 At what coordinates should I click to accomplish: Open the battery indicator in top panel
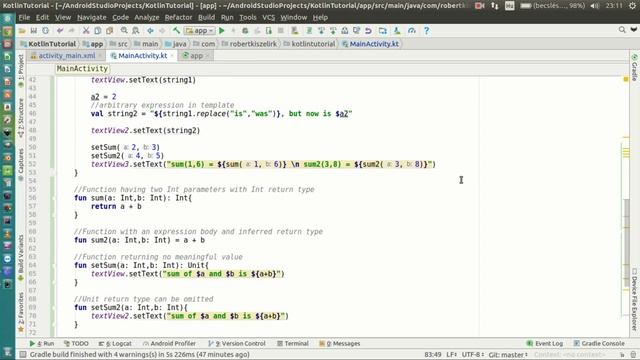click(x=553, y=6)
